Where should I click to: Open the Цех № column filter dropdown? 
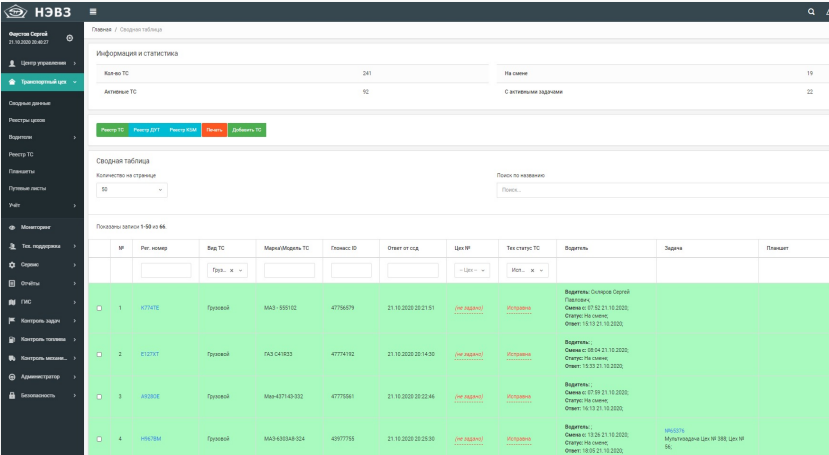click(469, 270)
